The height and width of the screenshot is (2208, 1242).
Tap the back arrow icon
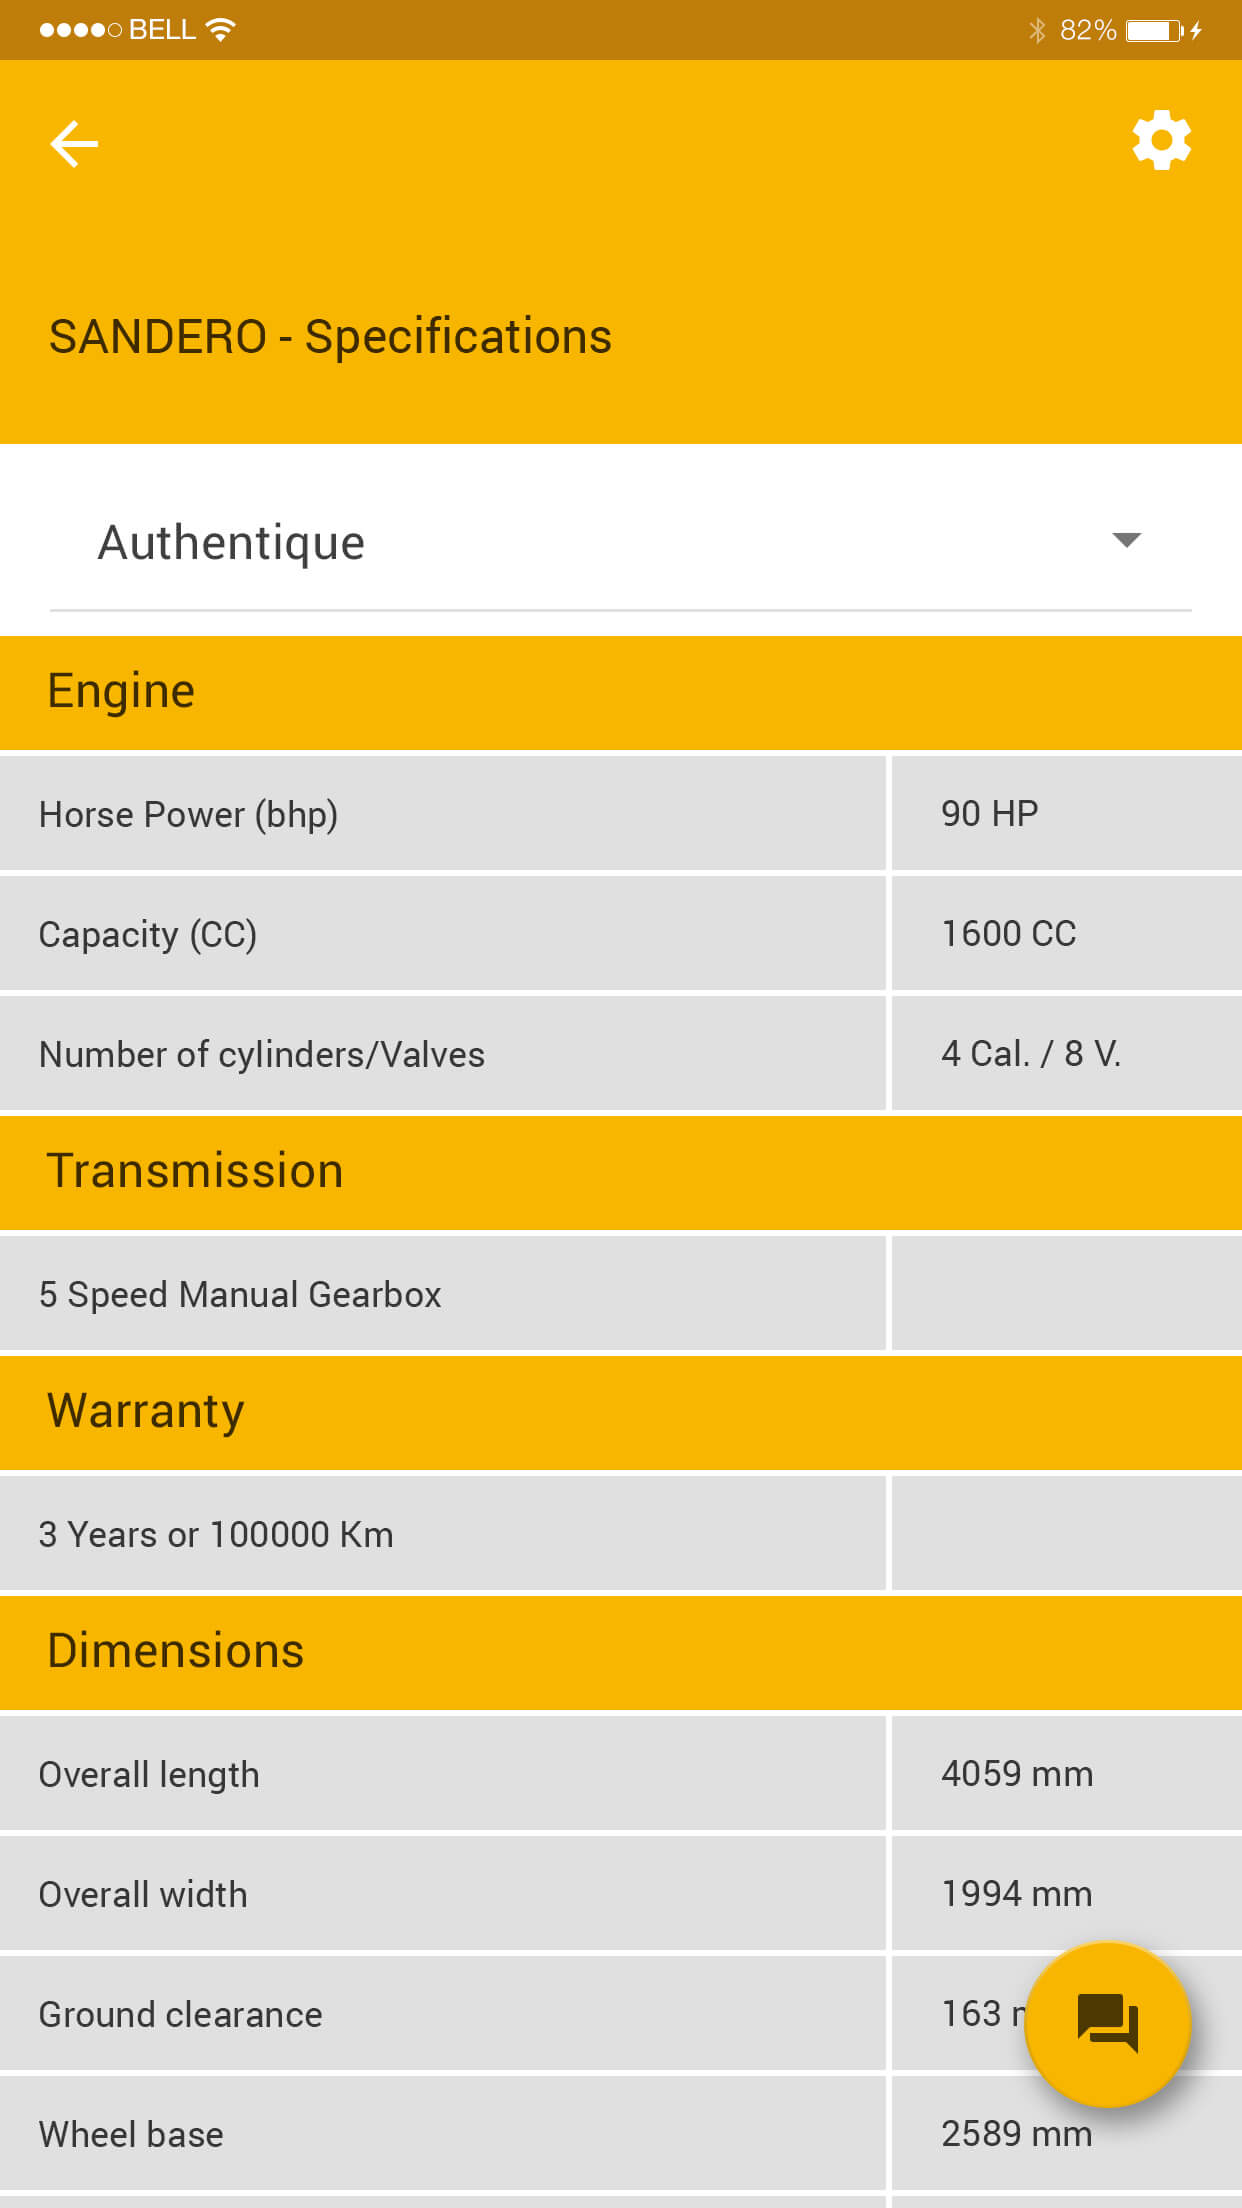tap(74, 144)
